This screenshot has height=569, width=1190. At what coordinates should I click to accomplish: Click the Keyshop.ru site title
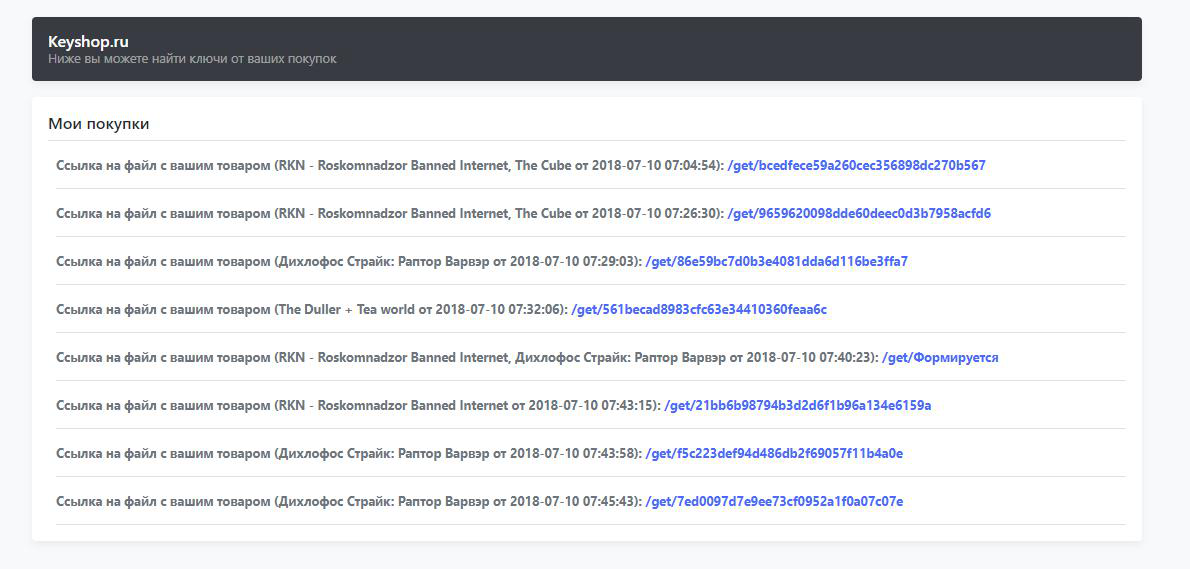[88, 42]
